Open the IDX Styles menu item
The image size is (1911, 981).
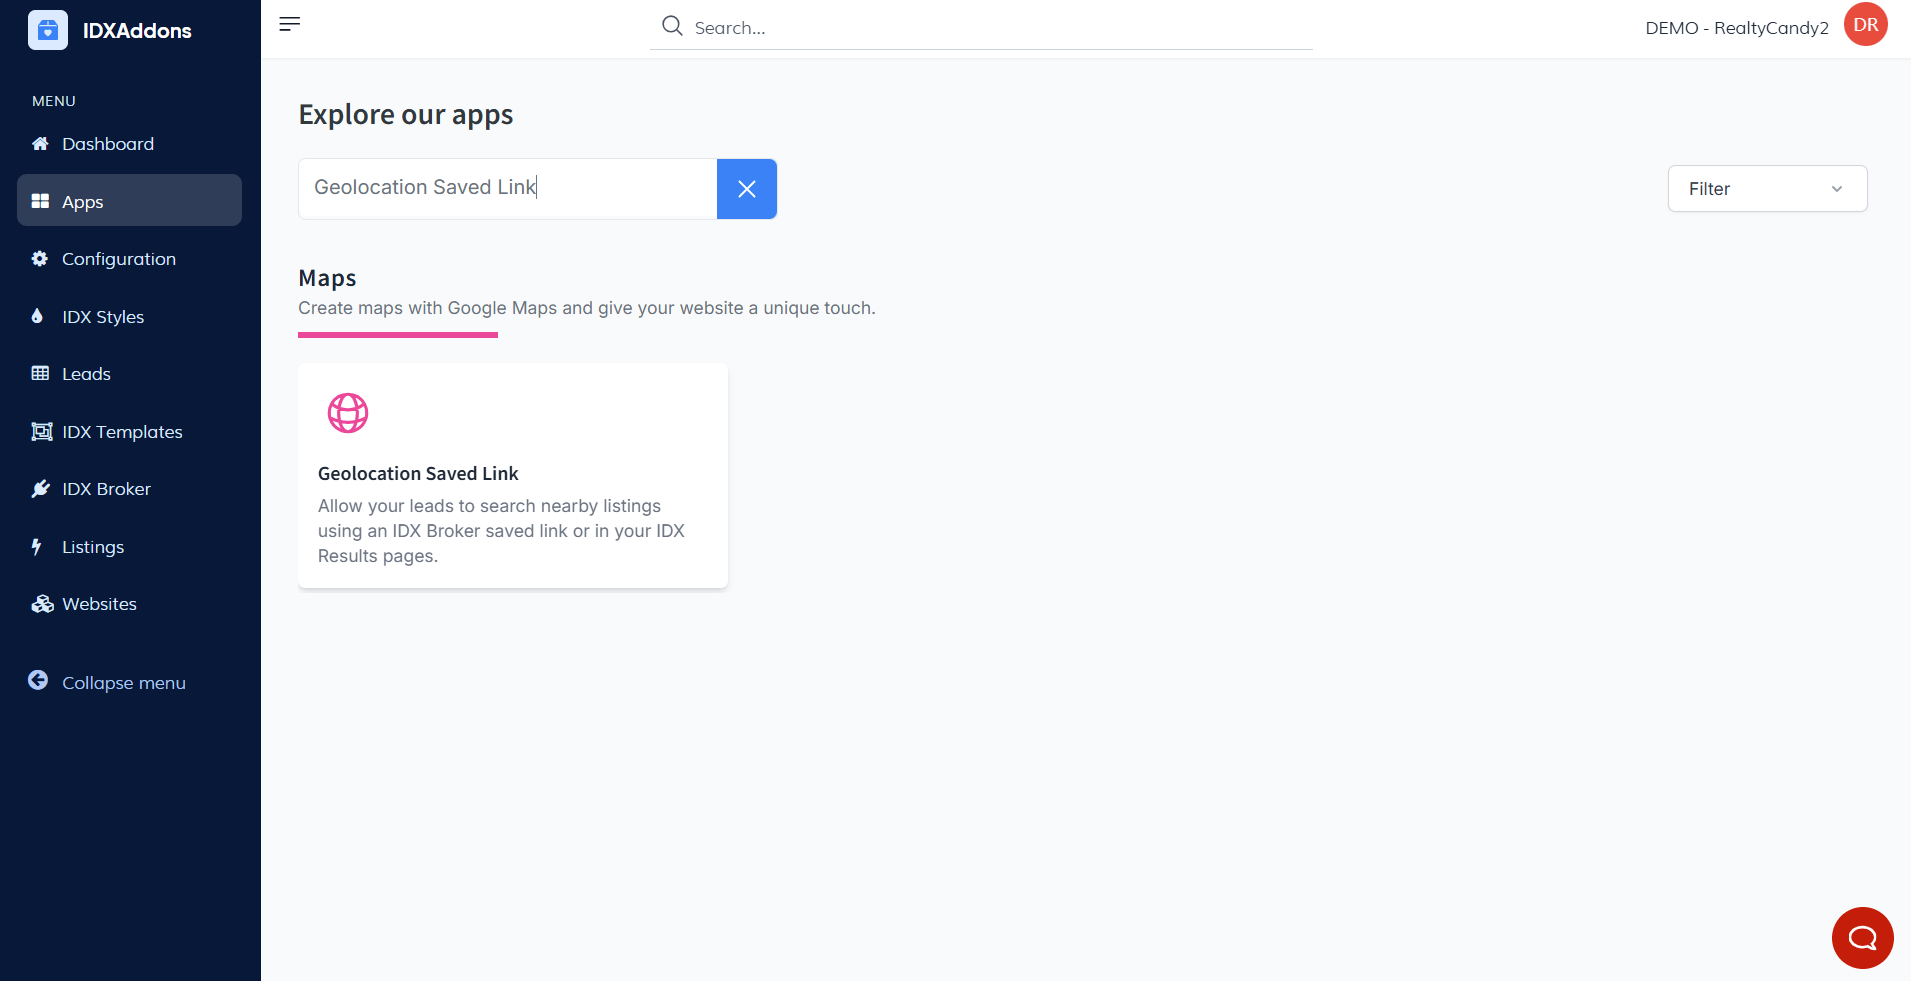(x=103, y=317)
